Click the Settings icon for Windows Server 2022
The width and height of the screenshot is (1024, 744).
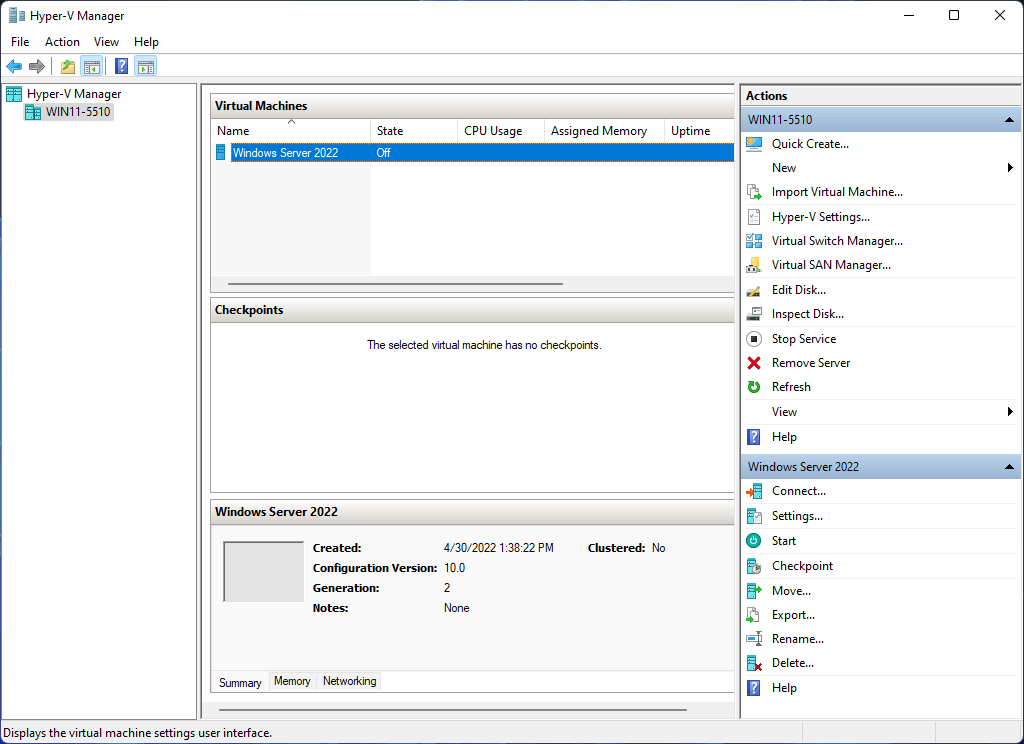coord(754,516)
